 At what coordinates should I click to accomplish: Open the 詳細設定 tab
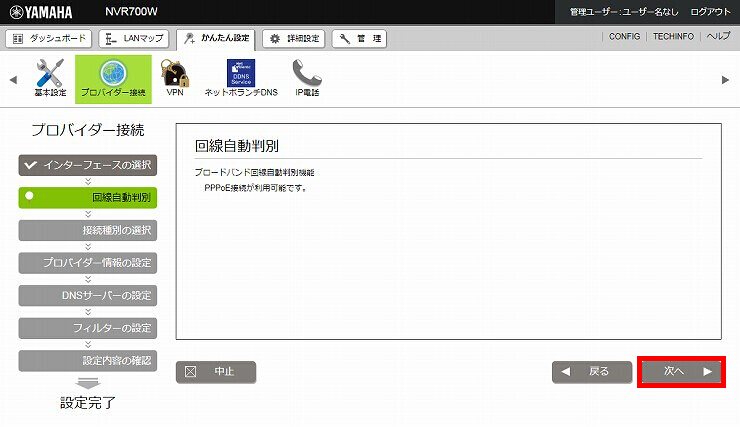pos(294,39)
